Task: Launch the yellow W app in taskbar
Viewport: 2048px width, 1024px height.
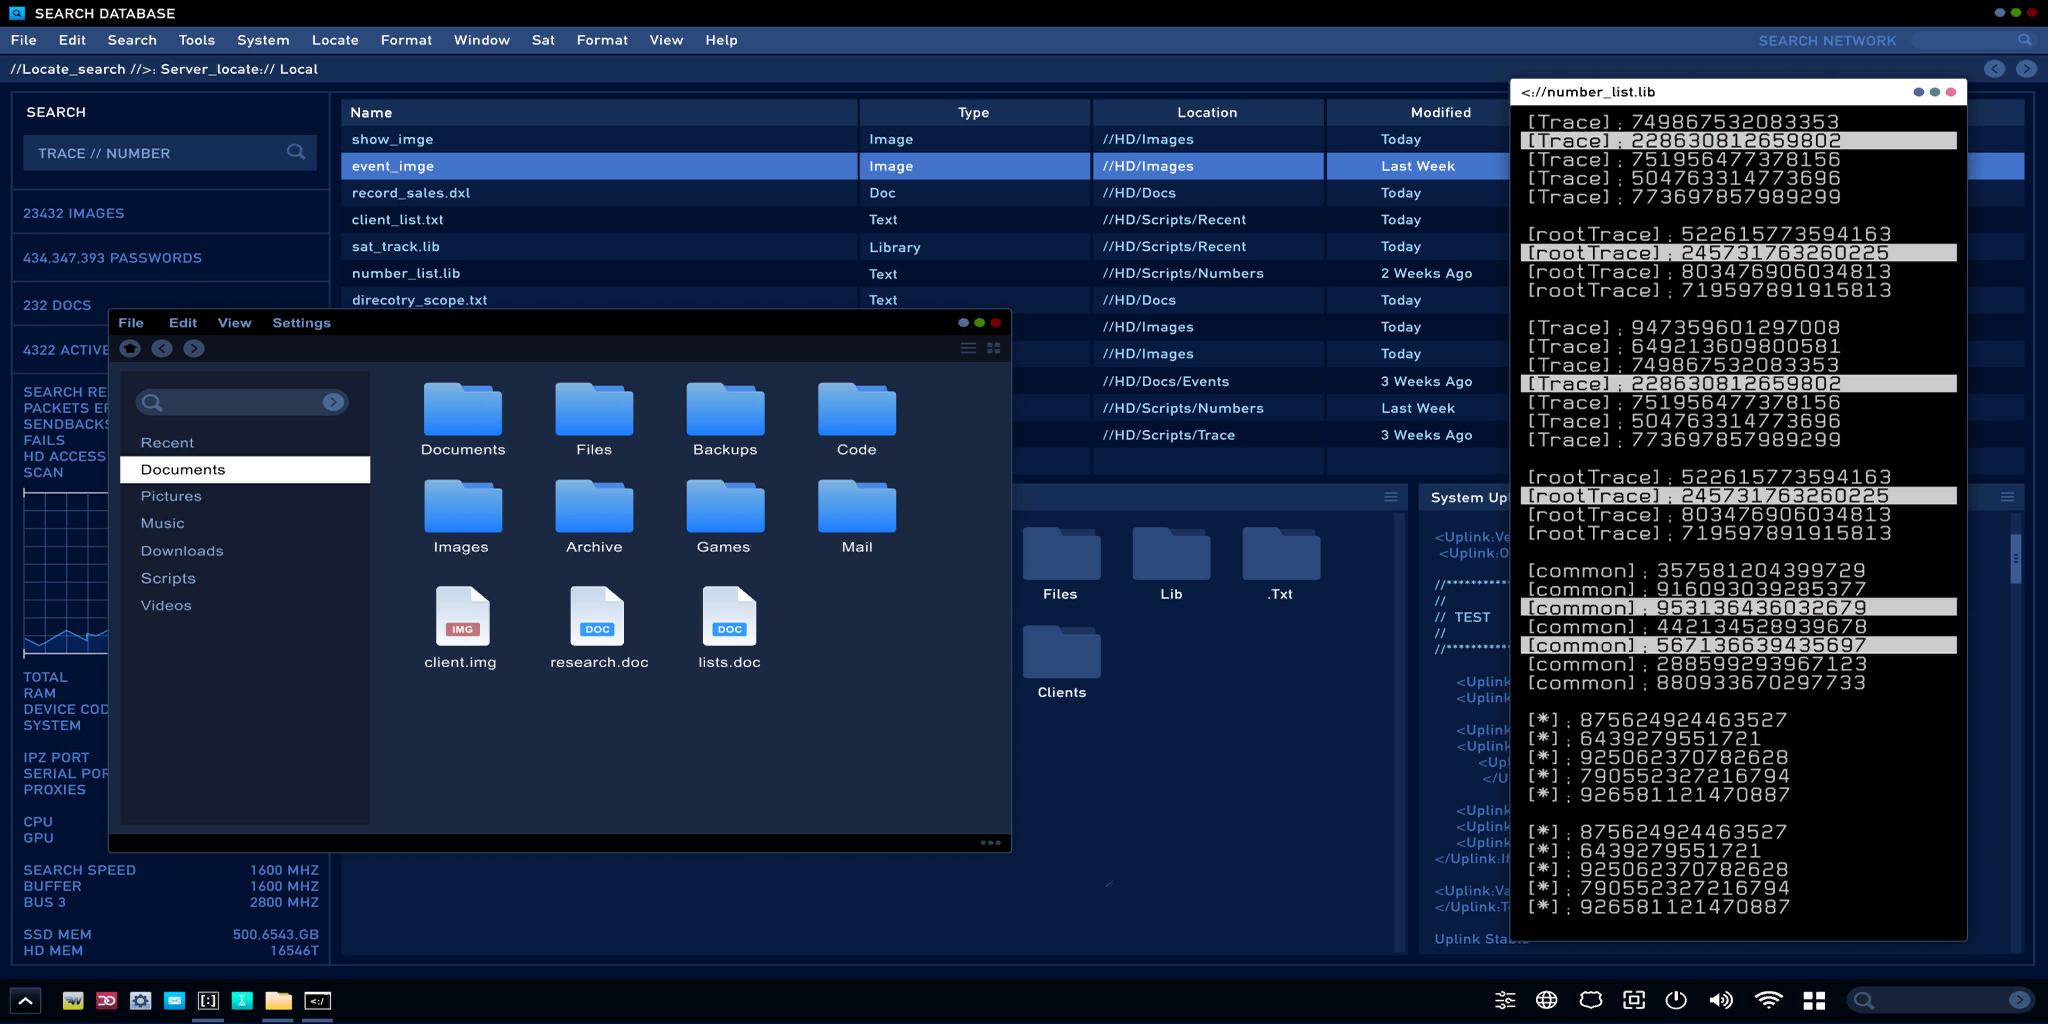Action: pos(73,1000)
